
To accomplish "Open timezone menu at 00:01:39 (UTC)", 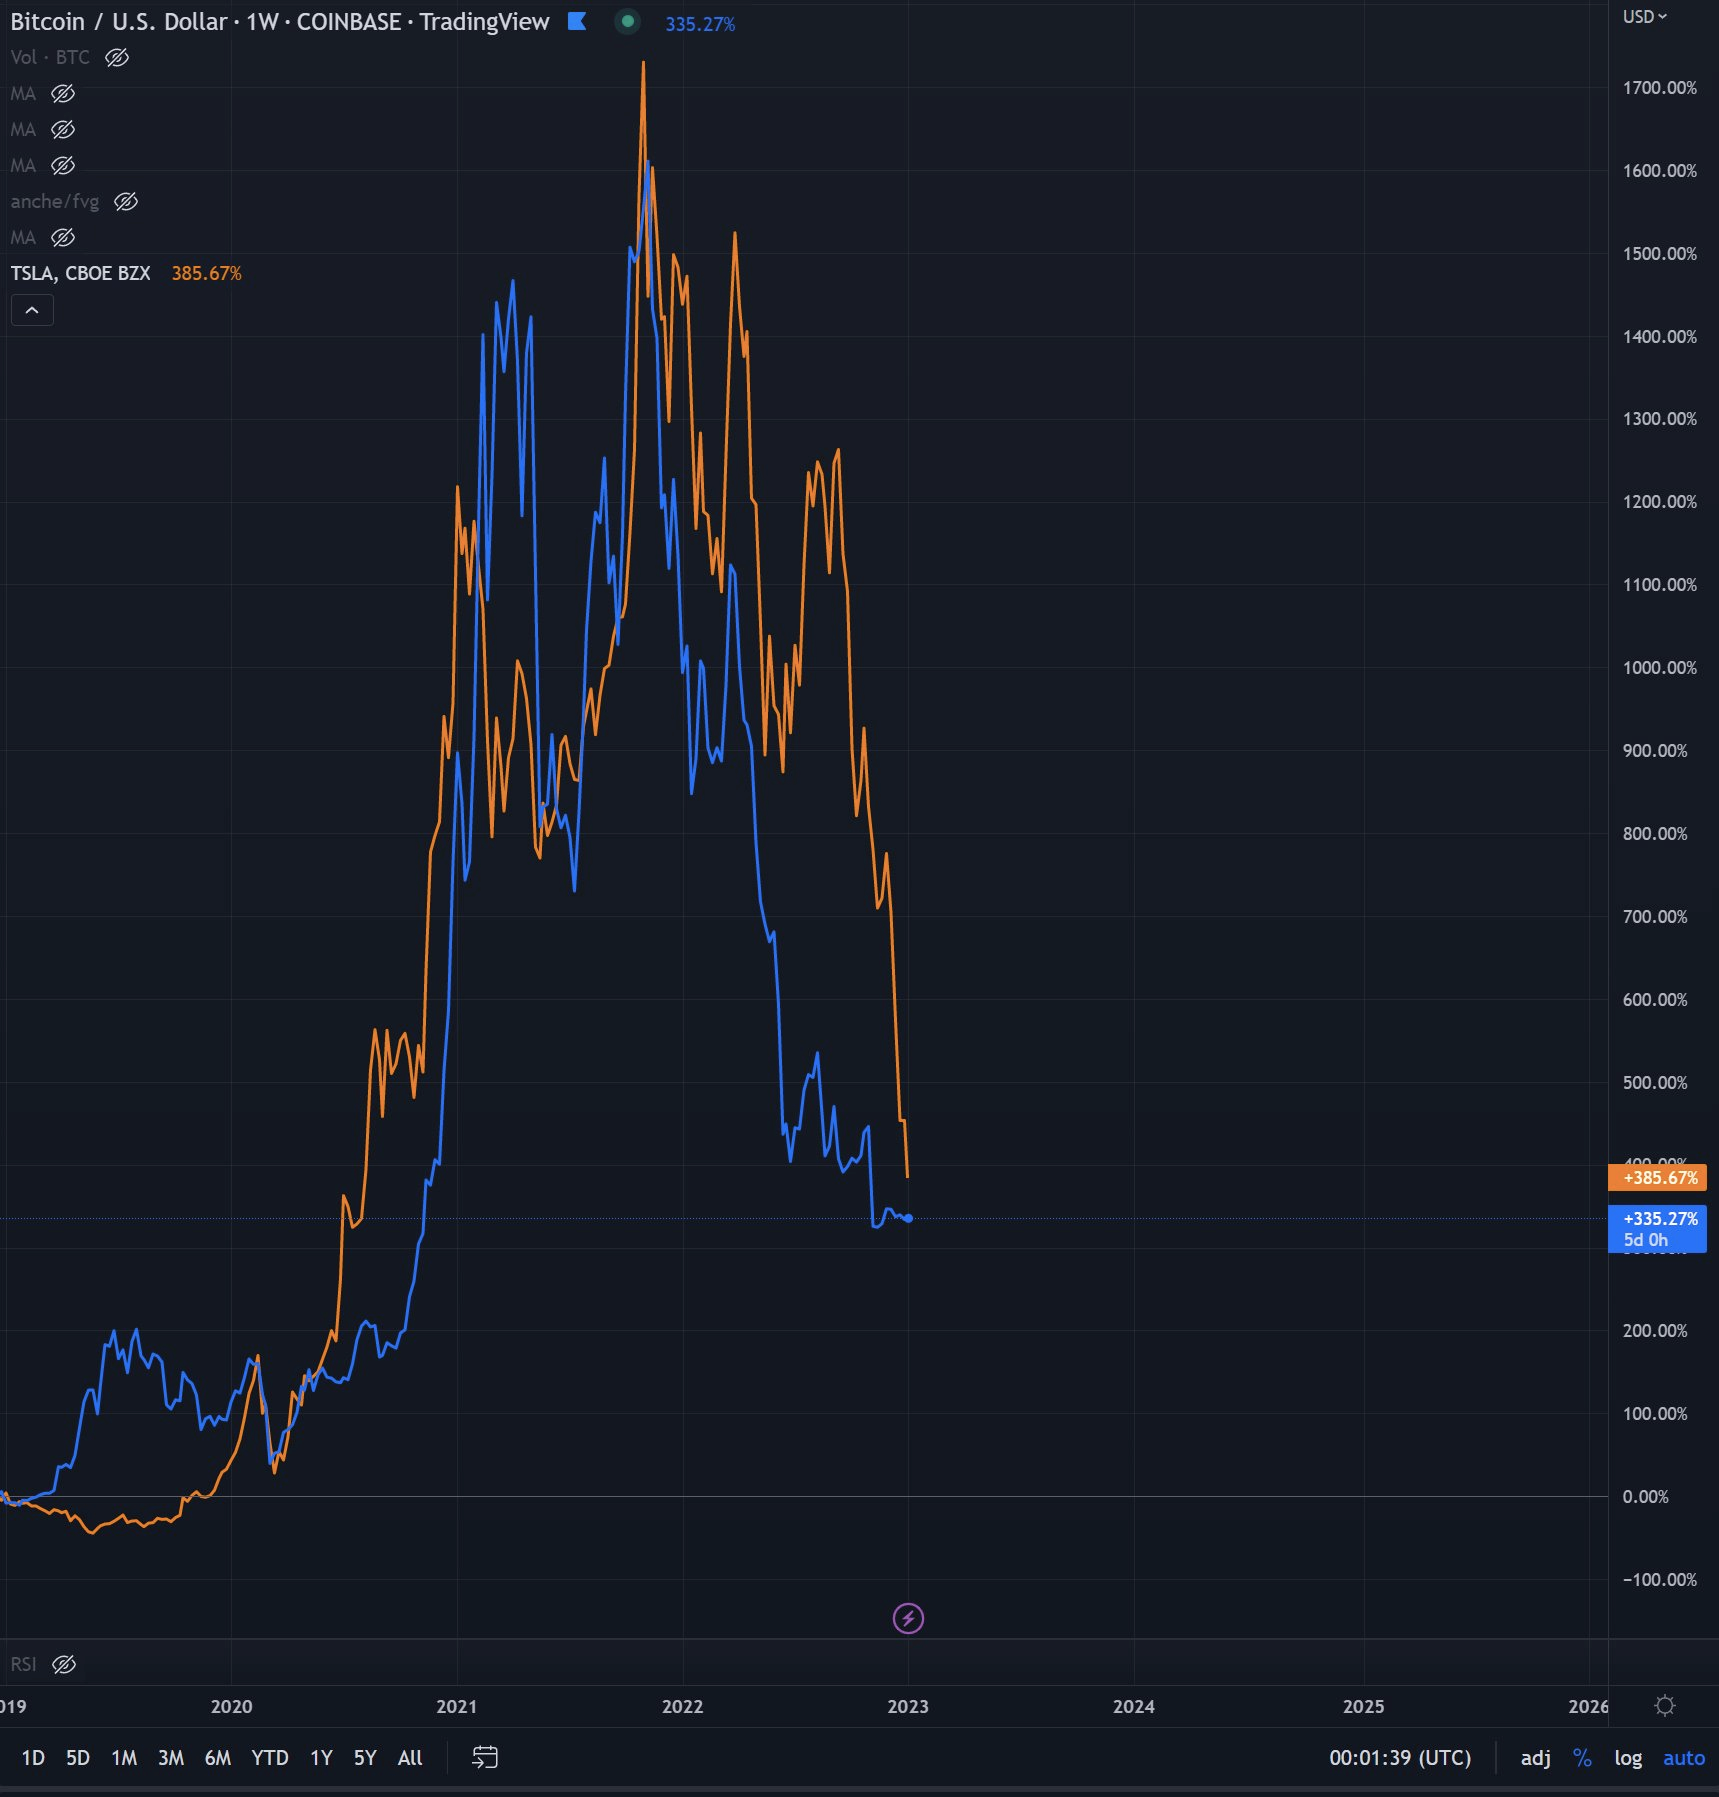I will (x=1400, y=1757).
